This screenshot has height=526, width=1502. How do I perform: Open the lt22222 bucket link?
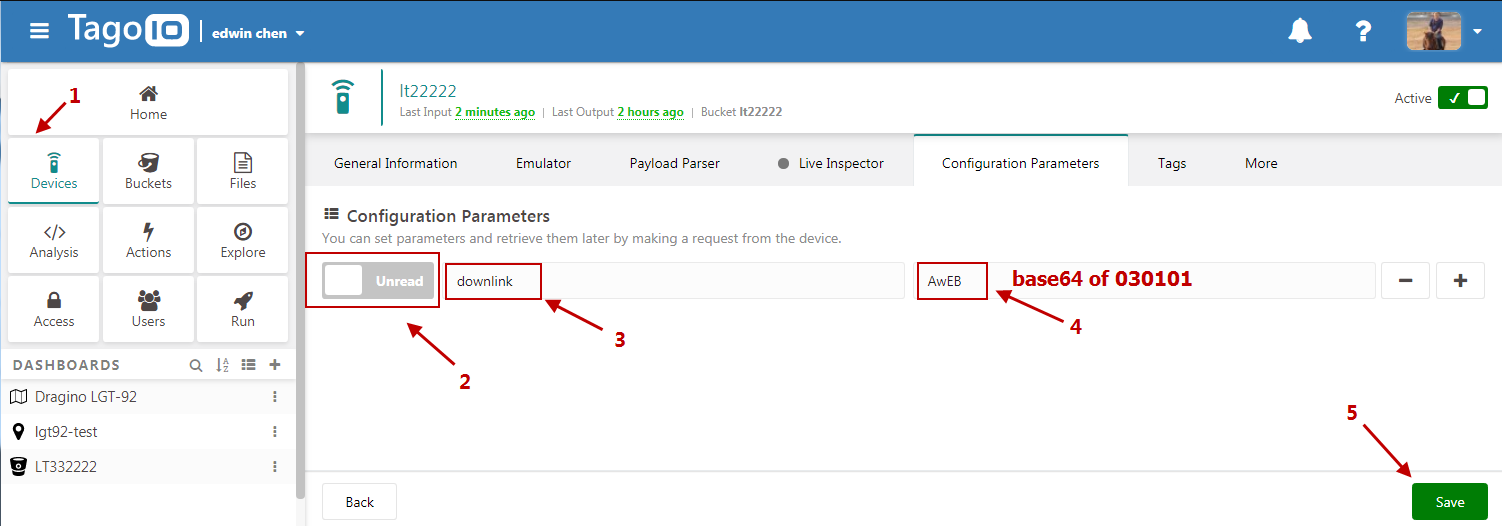761,112
